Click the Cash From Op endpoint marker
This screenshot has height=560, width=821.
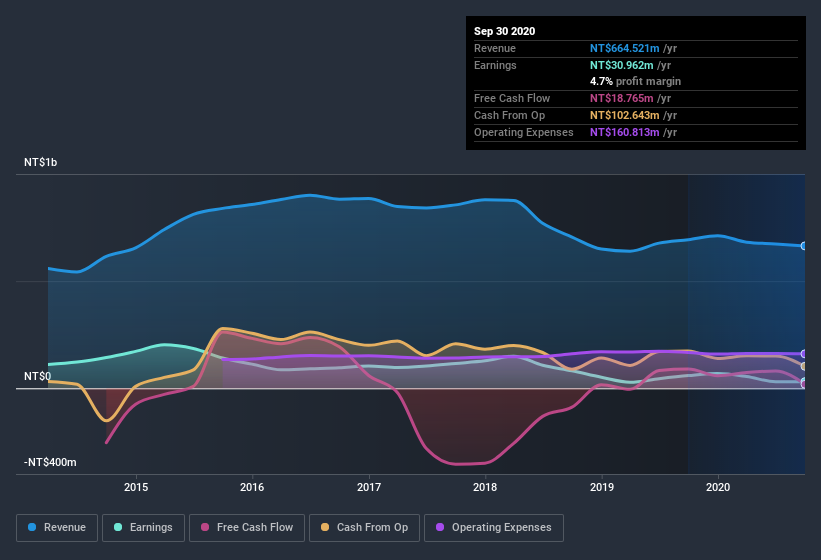coord(803,366)
